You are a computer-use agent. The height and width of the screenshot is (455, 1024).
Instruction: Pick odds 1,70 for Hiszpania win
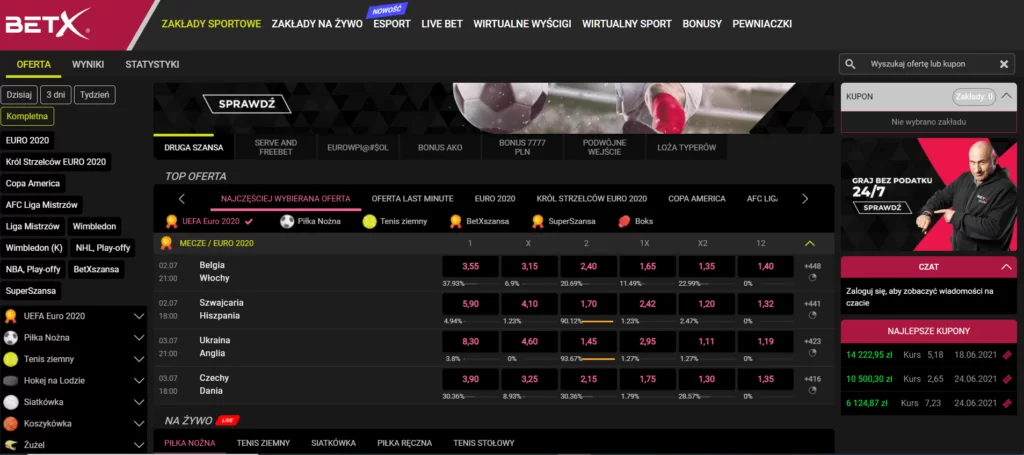588,304
